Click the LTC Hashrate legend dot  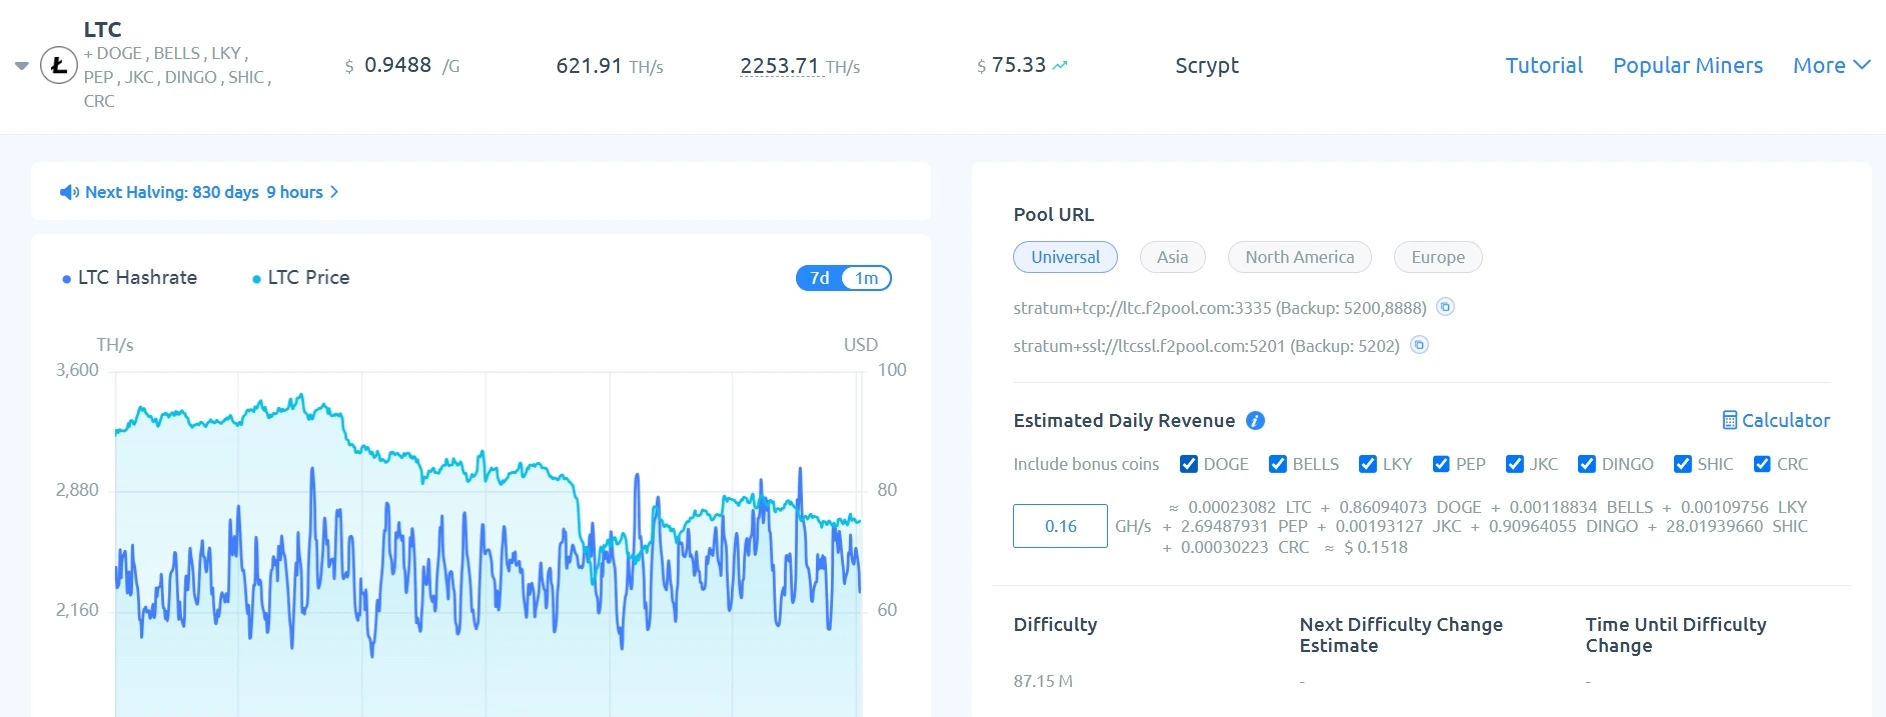click(67, 279)
